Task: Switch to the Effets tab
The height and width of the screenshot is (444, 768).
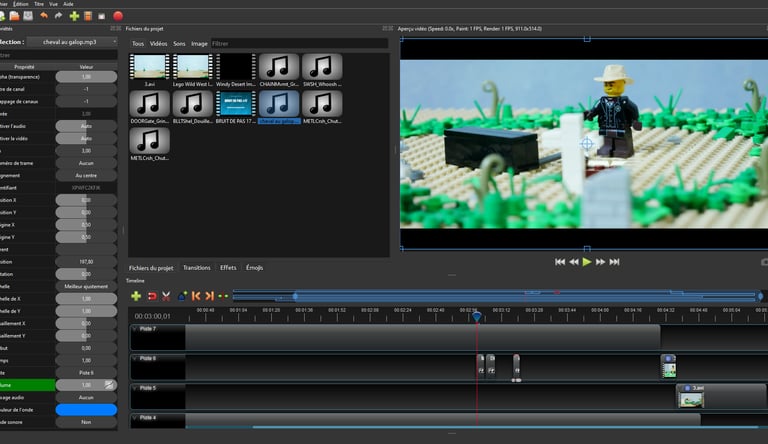Action: 228,268
